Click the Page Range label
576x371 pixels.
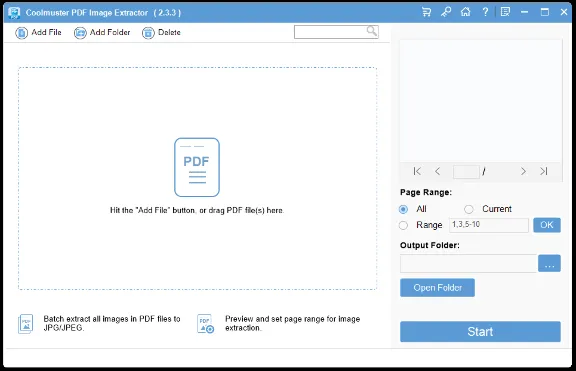[426, 192]
